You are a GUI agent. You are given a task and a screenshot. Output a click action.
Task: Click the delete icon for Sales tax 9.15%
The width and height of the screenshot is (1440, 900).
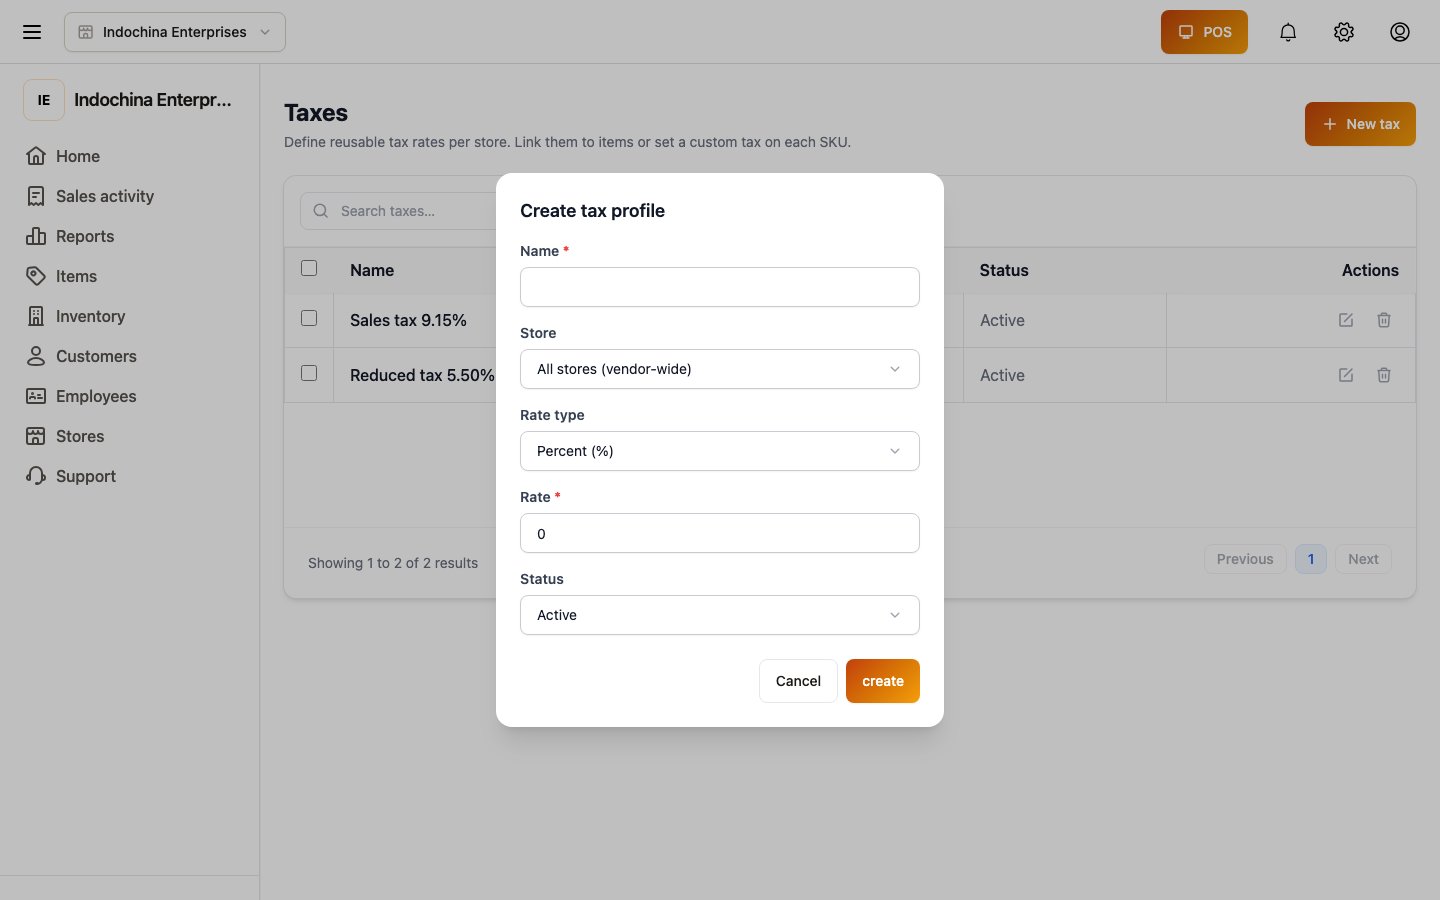1384,320
